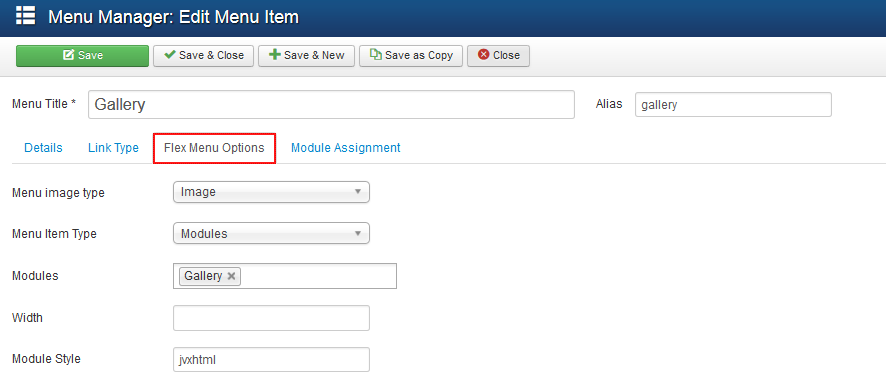Click the edit icon on the Save button
The width and height of the screenshot is (886, 383).
pos(69,55)
